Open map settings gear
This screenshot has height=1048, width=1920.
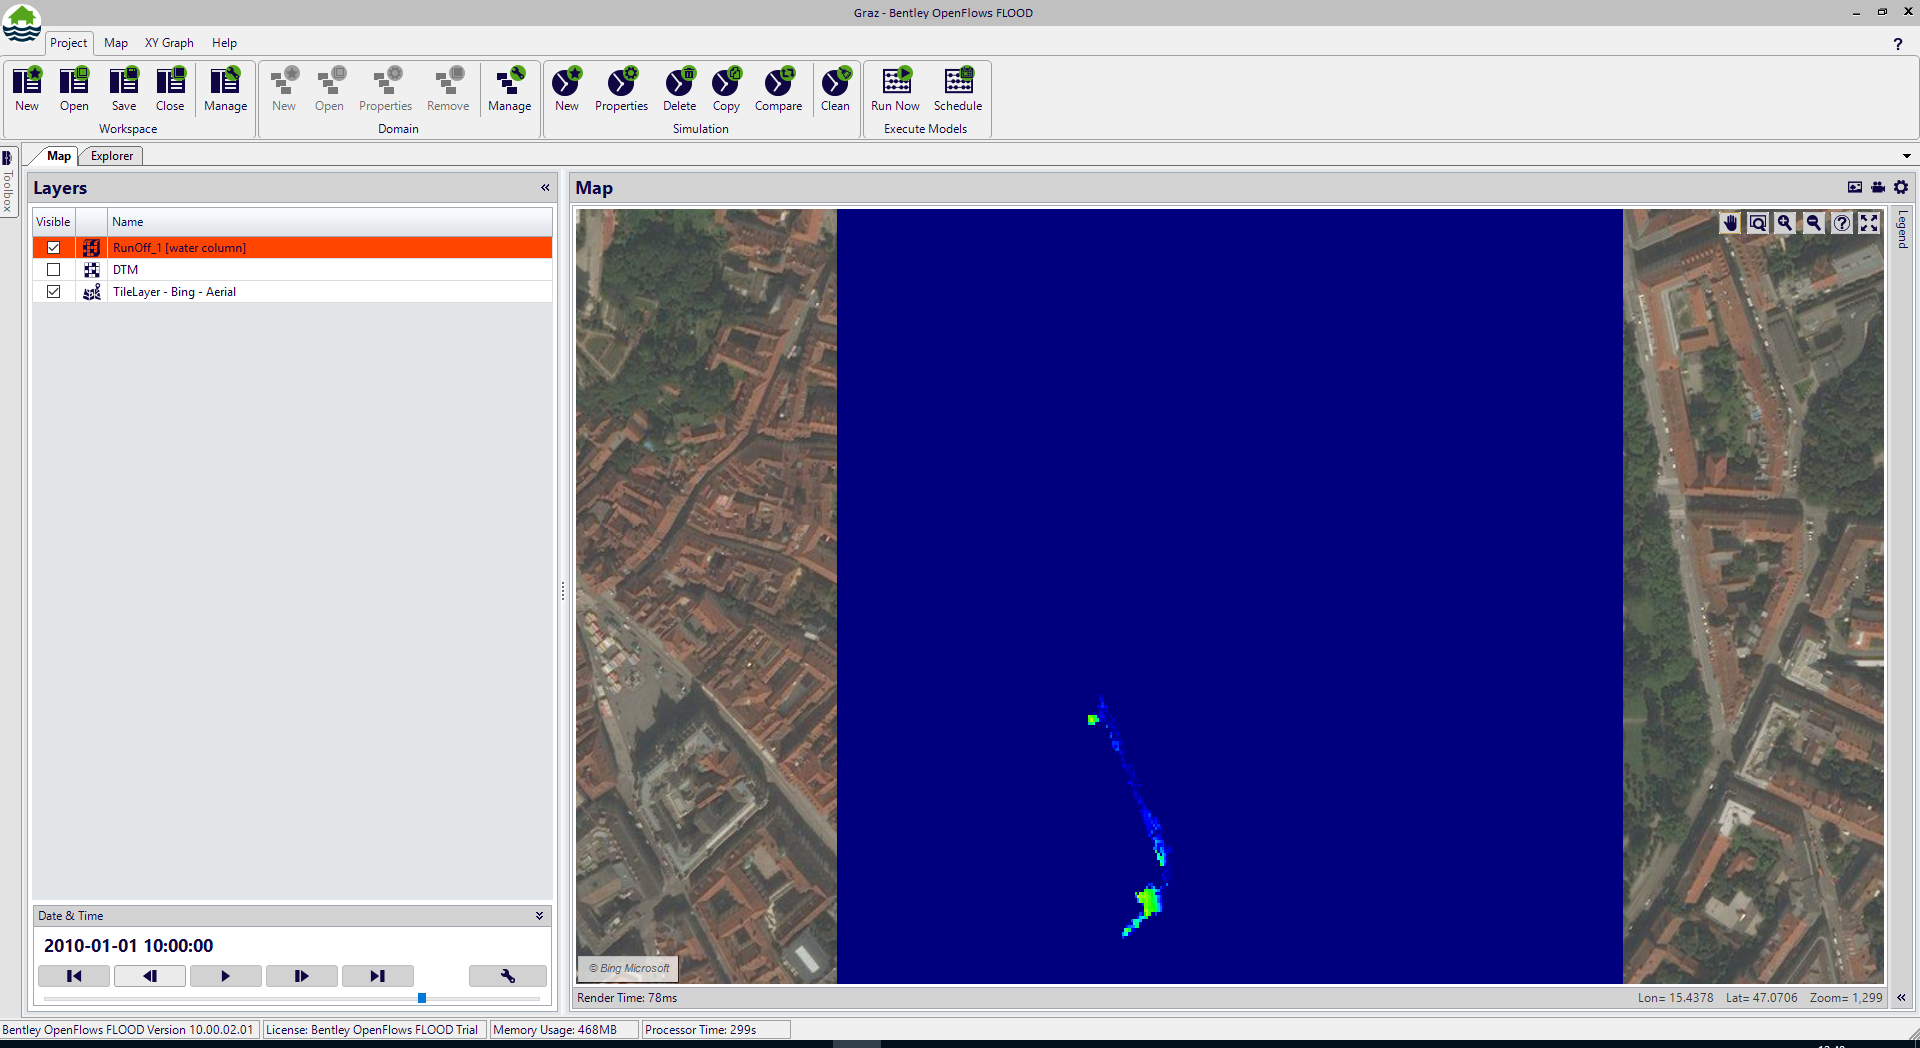tap(1901, 187)
